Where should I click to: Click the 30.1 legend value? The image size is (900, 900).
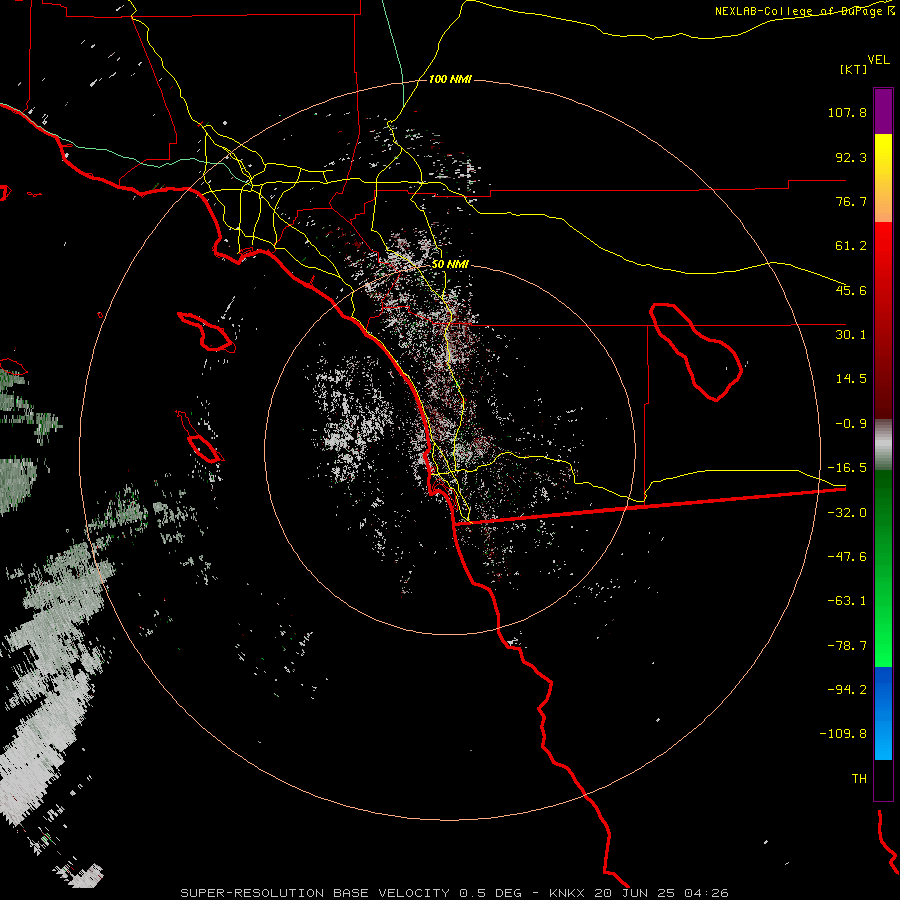coord(851,335)
